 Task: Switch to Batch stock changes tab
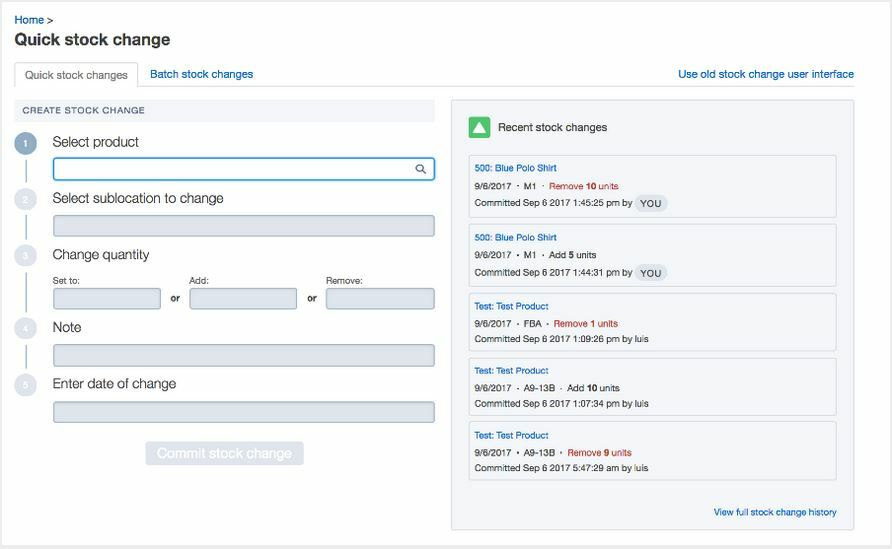(201, 74)
